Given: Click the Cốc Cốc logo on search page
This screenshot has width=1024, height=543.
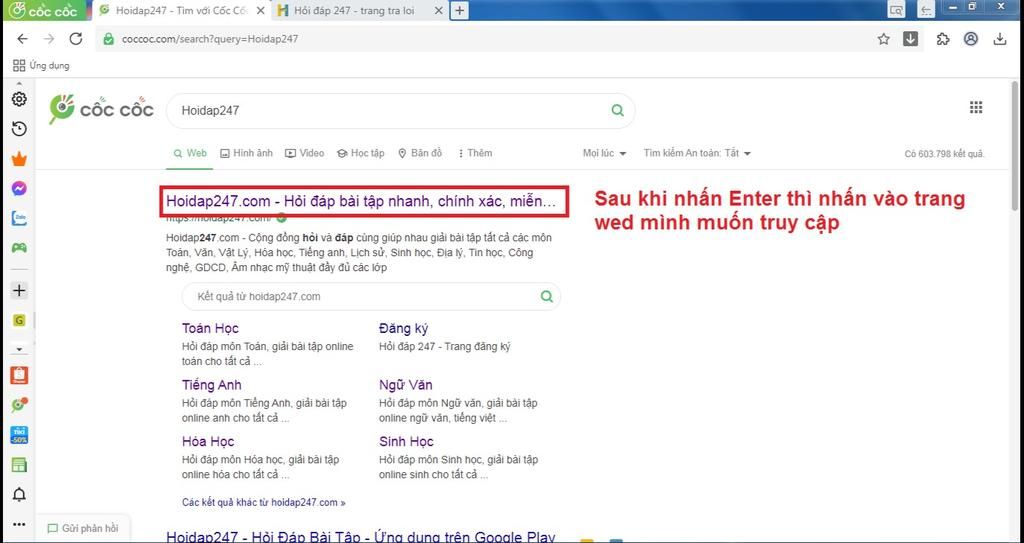Looking at the screenshot, I should pos(101,109).
